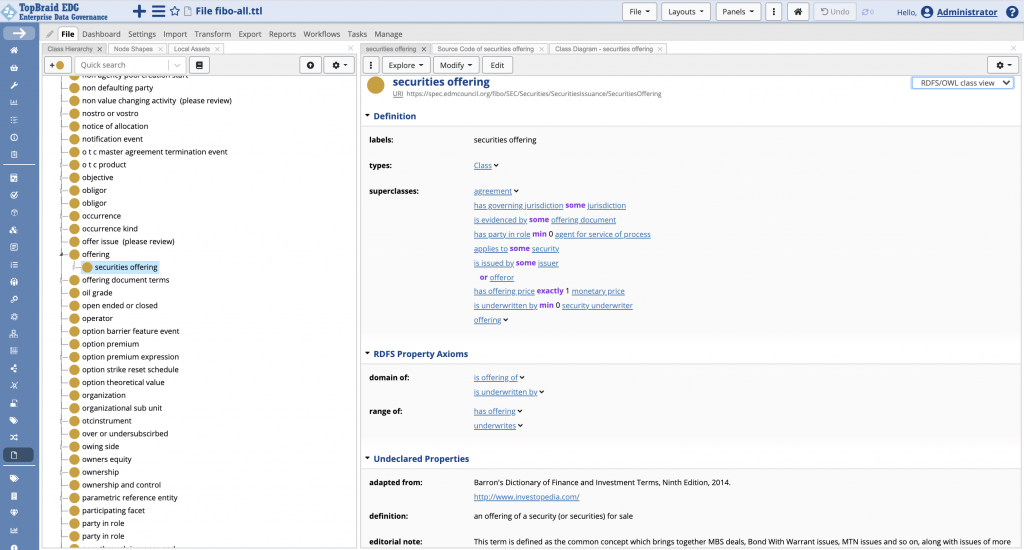Switch to the Class Diagram tab
This screenshot has height=550, width=1024.
click(x=603, y=49)
